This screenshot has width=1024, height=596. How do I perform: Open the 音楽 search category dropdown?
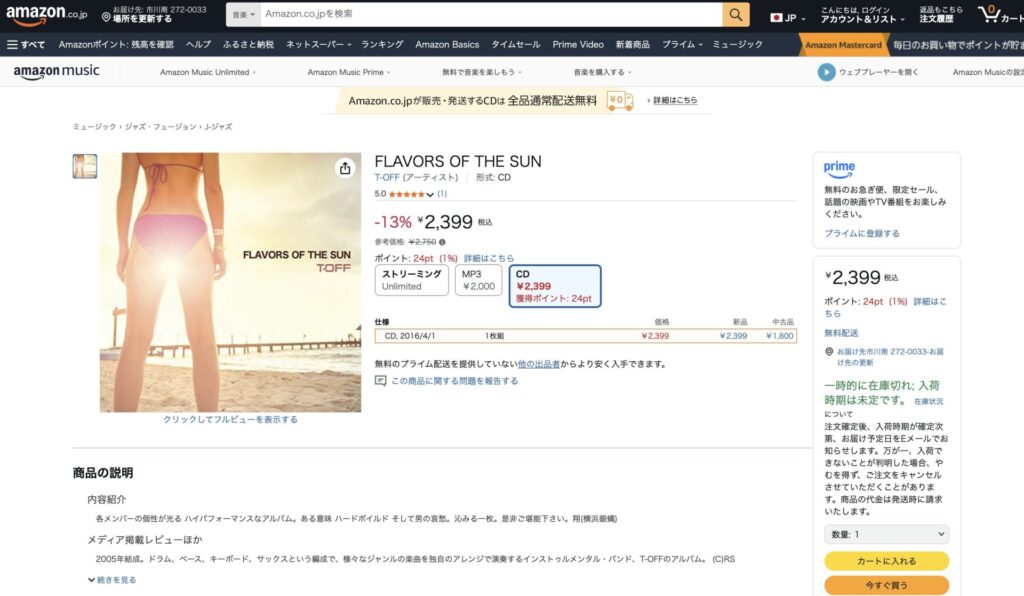pos(242,14)
